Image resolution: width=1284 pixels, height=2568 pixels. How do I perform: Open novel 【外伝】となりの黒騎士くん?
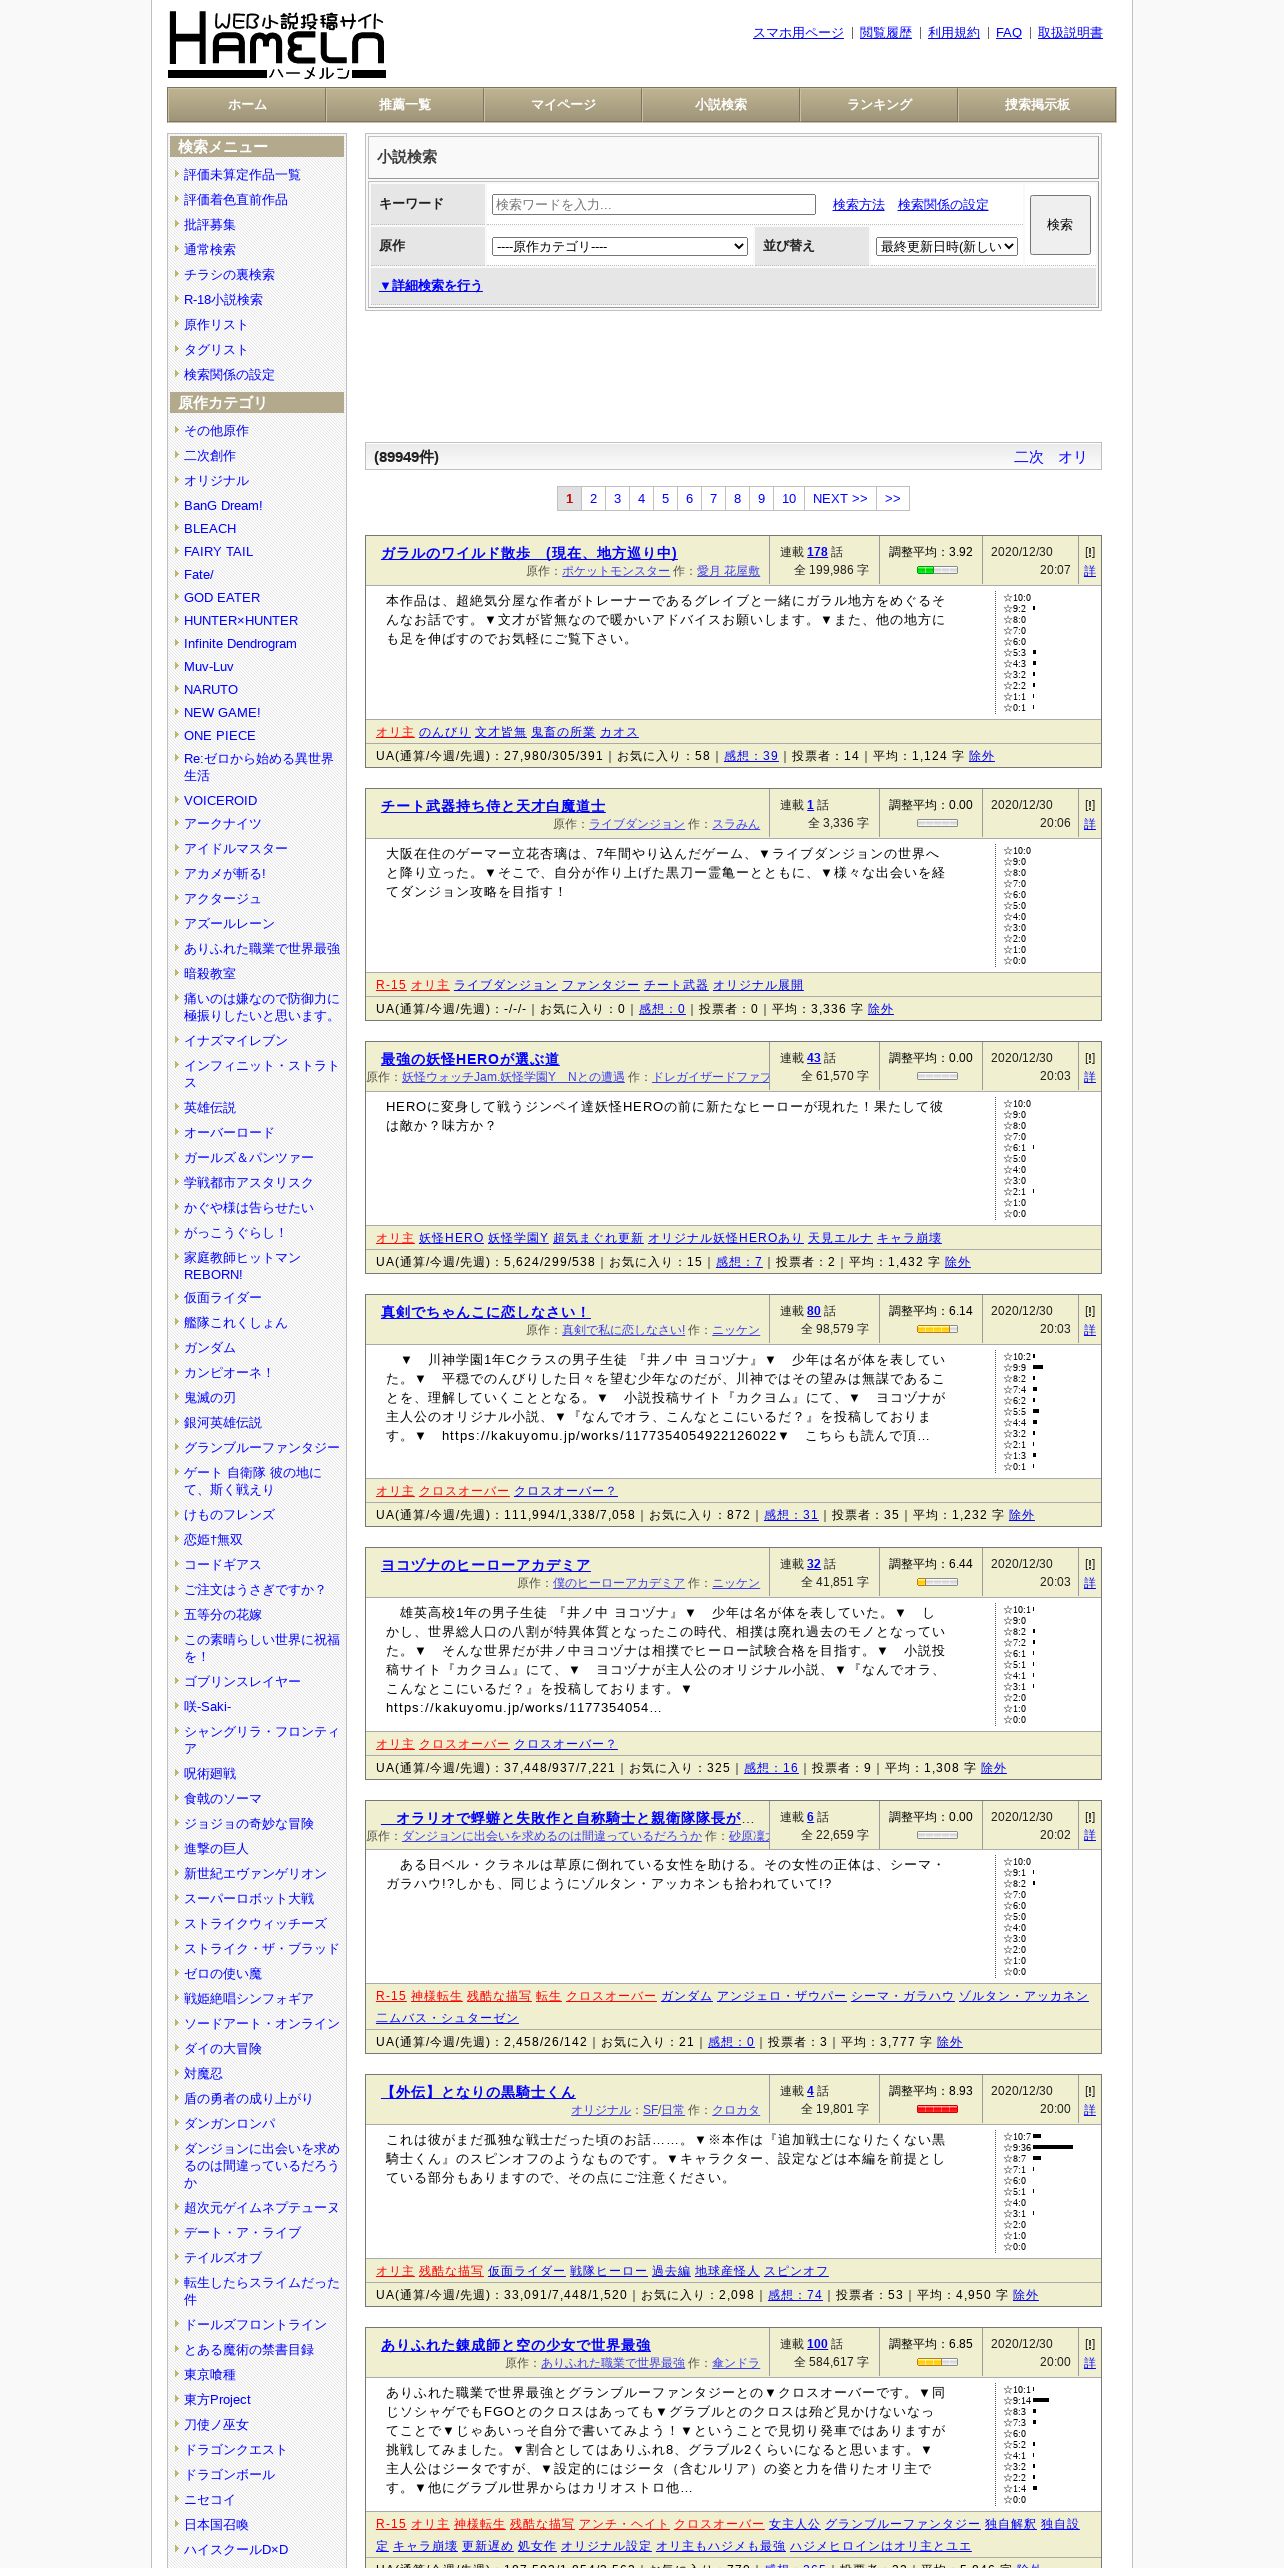pyautogui.click(x=477, y=2091)
